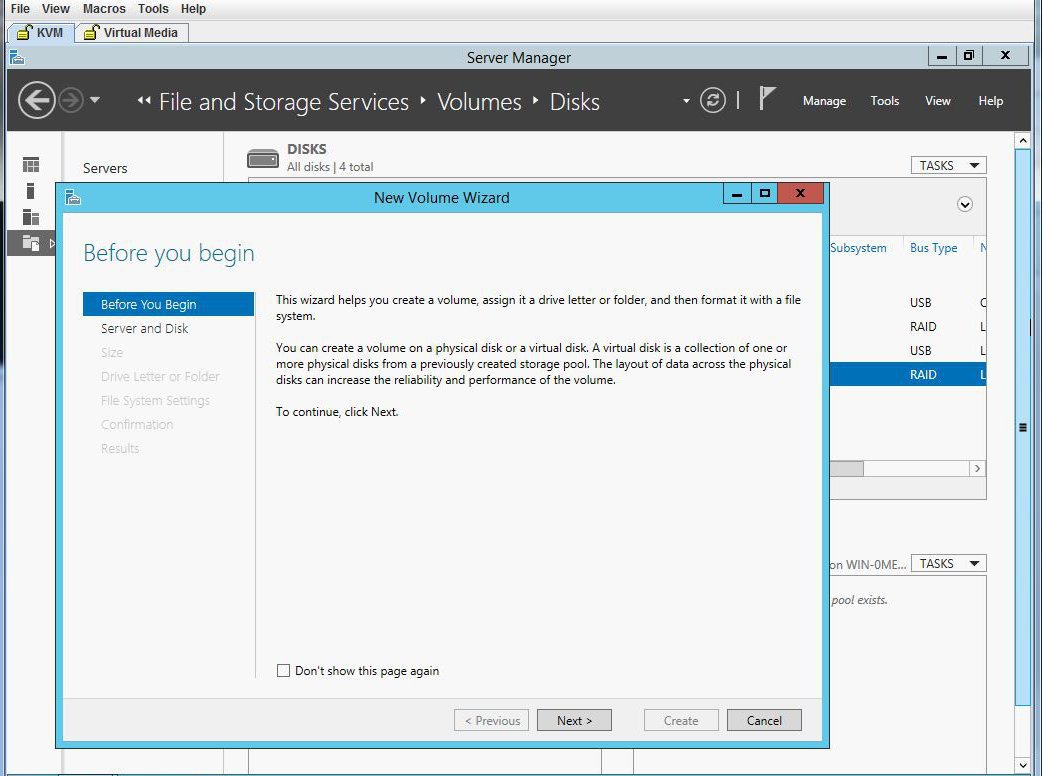
Task: Click the Server Manager vertical scrollbar down arrow
Action: tap(1022, 765)
